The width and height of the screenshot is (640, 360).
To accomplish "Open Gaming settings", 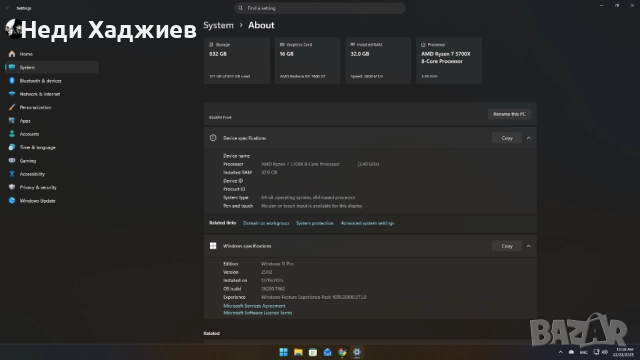I will coord(52,161).
